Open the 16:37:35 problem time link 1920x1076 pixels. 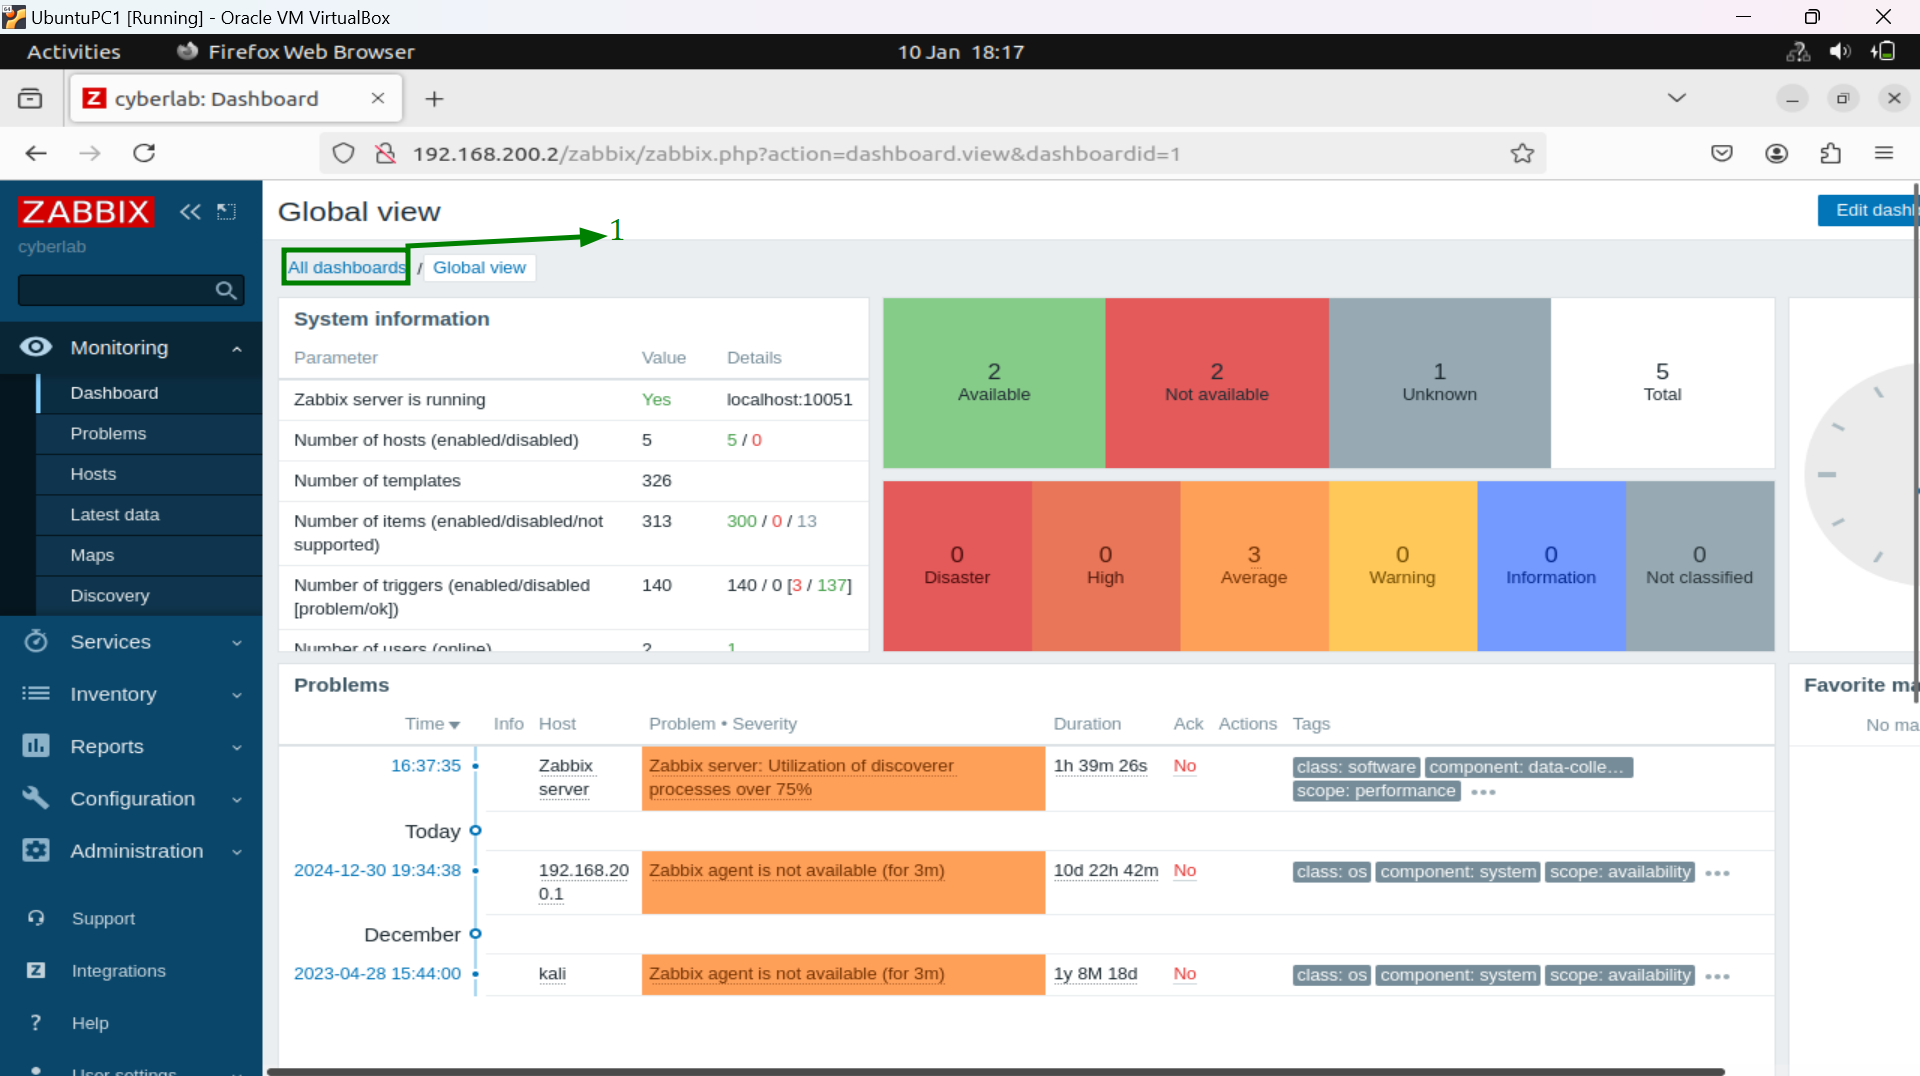(425, 765)
